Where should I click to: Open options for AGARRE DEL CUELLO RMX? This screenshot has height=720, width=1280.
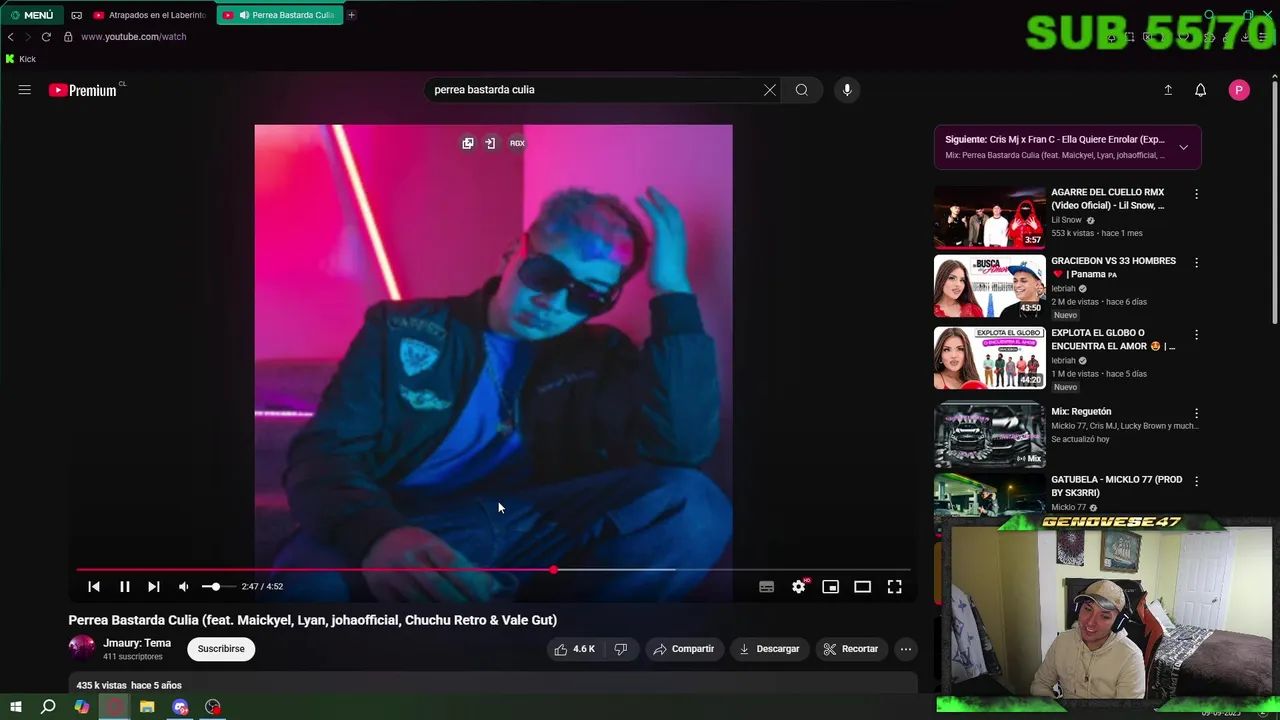(x=1196, y=194)
